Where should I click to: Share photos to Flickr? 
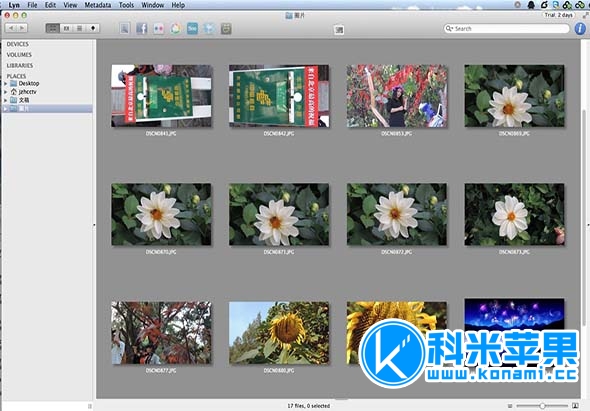158,29
